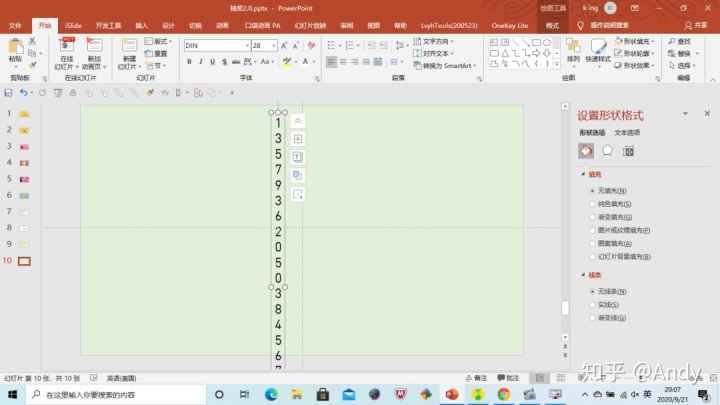Select the triangle shape in shapes gallery
Screen dimensions: 720x405
(505, 53)
